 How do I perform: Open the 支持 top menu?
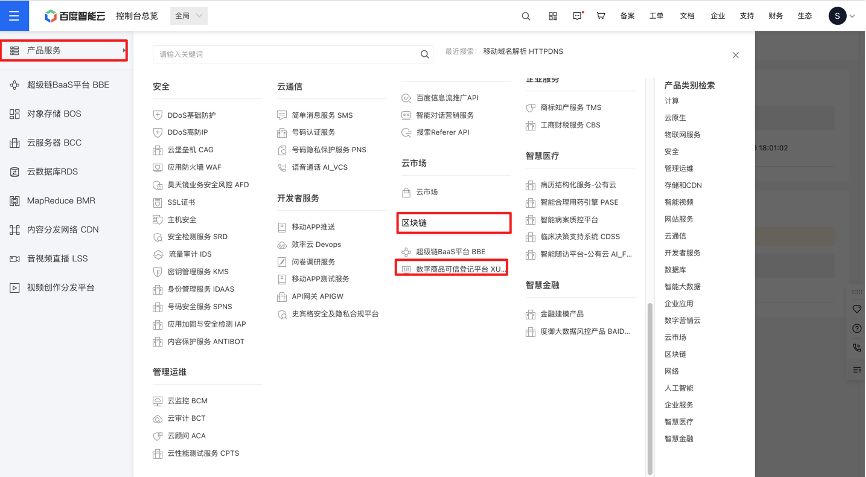tap(747, 16)
